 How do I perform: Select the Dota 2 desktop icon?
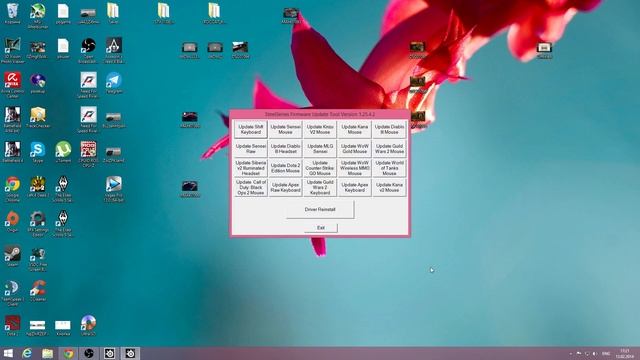pyautogui.click(x=12, y=325)
